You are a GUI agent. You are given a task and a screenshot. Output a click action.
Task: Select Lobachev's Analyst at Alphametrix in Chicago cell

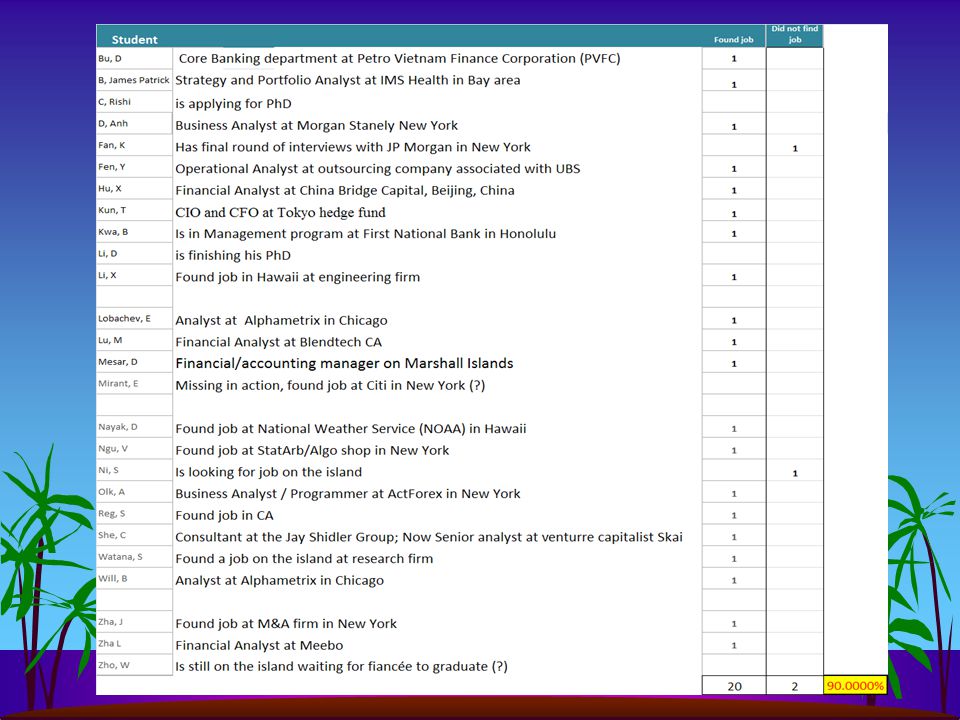pos(281,321)
